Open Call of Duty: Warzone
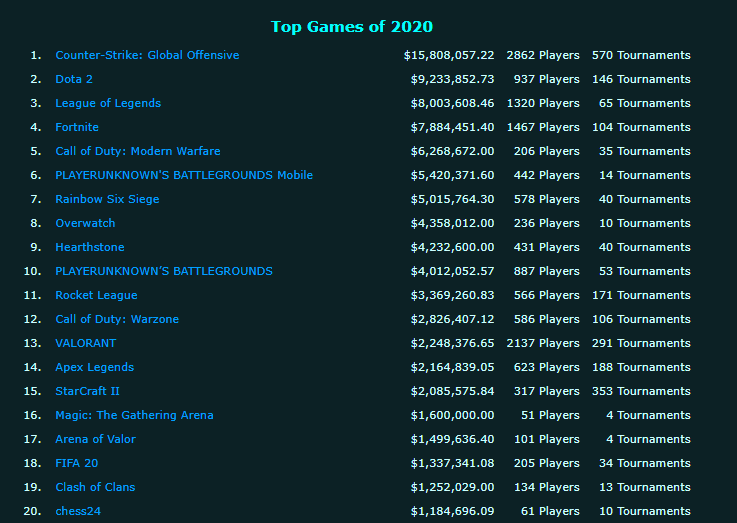The image size is (737, 523). coord(117,319)
